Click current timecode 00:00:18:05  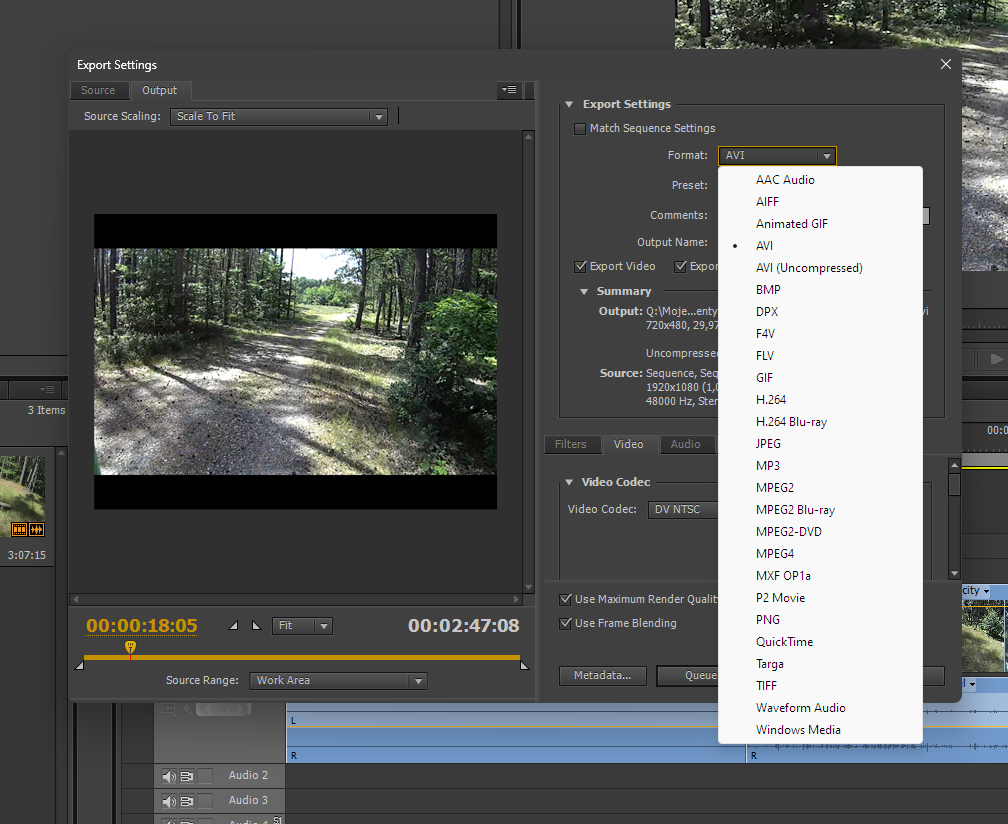(x=141, y=625)
